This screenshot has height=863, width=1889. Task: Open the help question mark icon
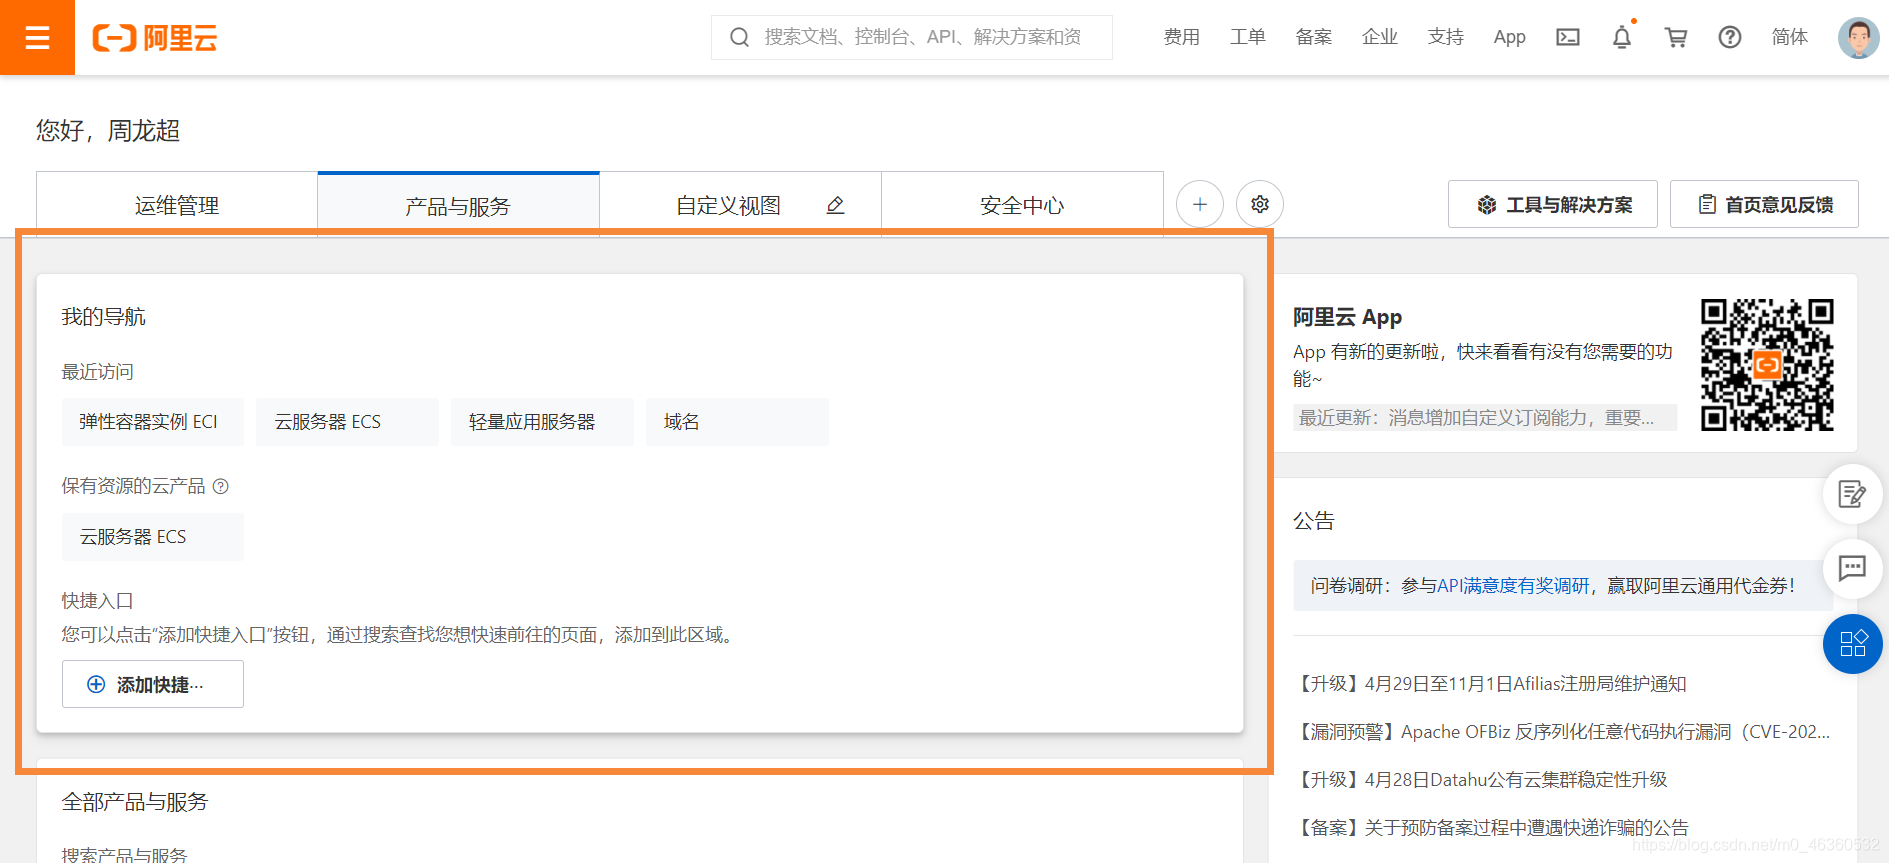(x=1730, y=37)
